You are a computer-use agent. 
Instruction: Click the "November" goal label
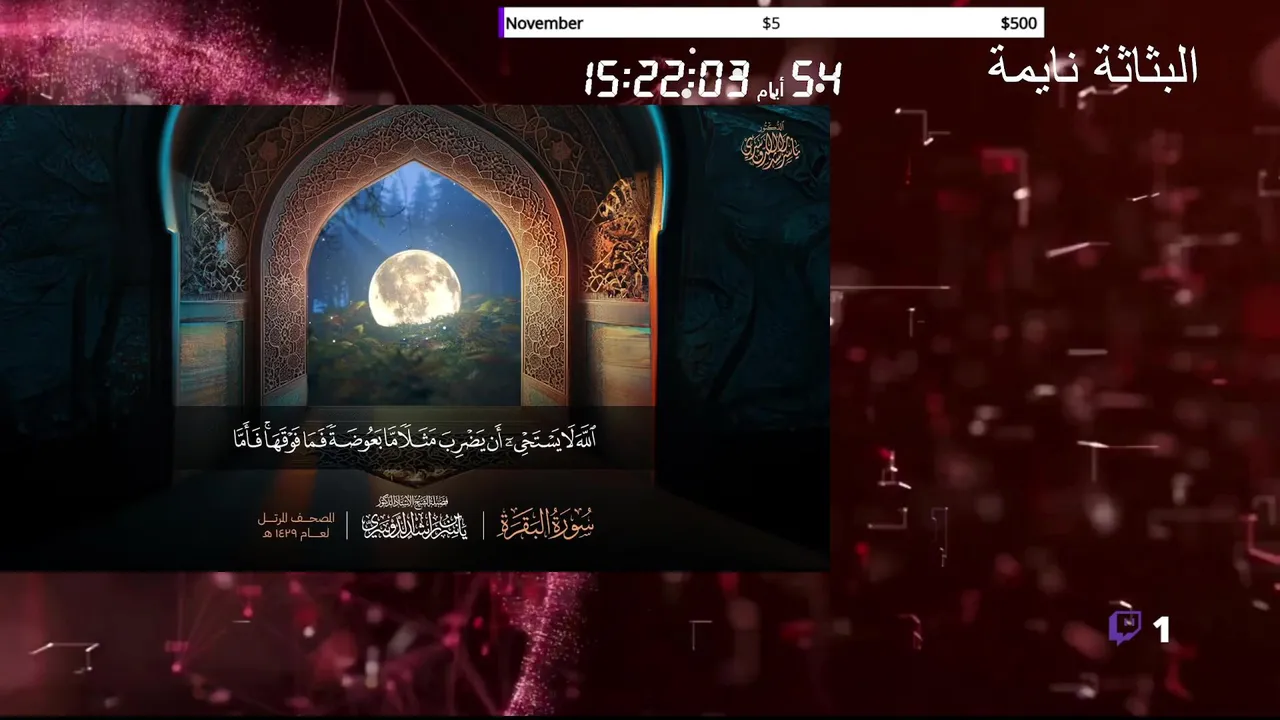(x=544, y=23)
